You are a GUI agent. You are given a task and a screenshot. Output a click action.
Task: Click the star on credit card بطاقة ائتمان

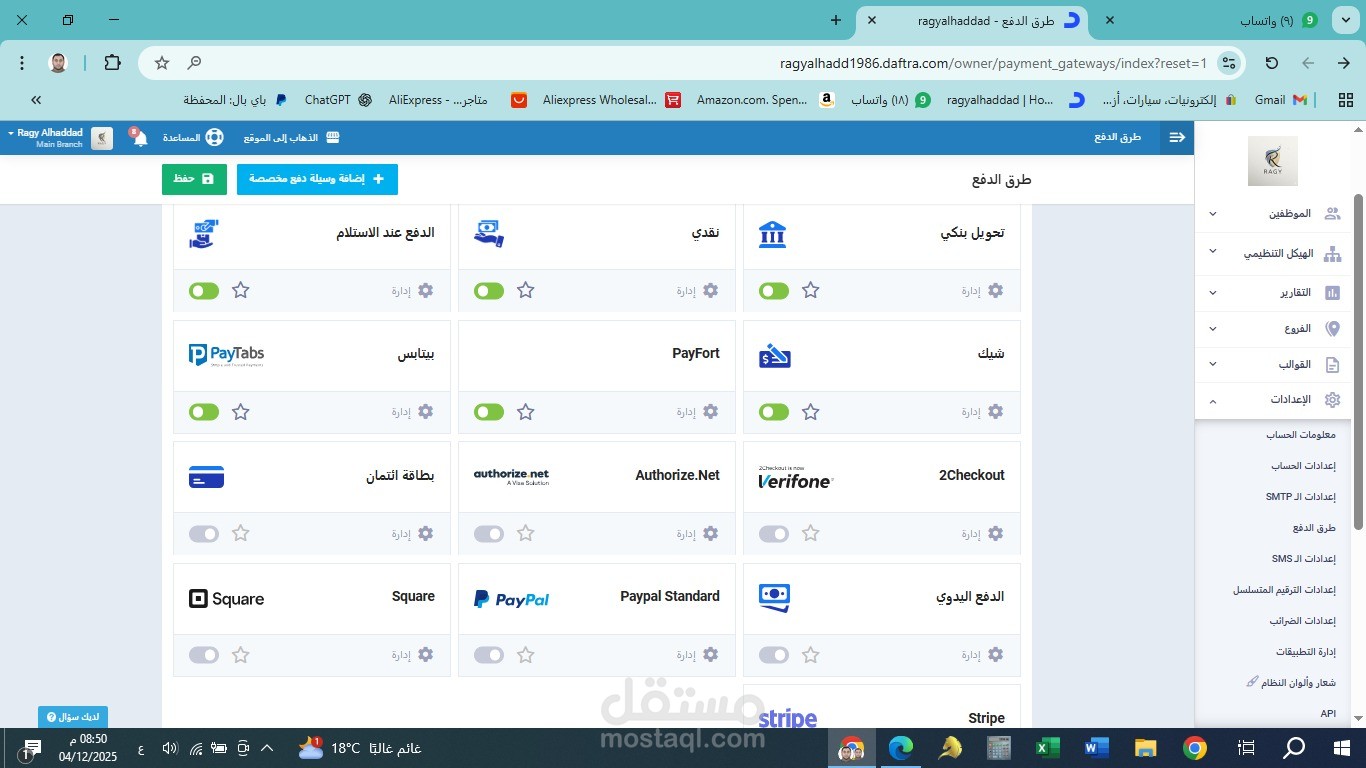pos(241,534)
